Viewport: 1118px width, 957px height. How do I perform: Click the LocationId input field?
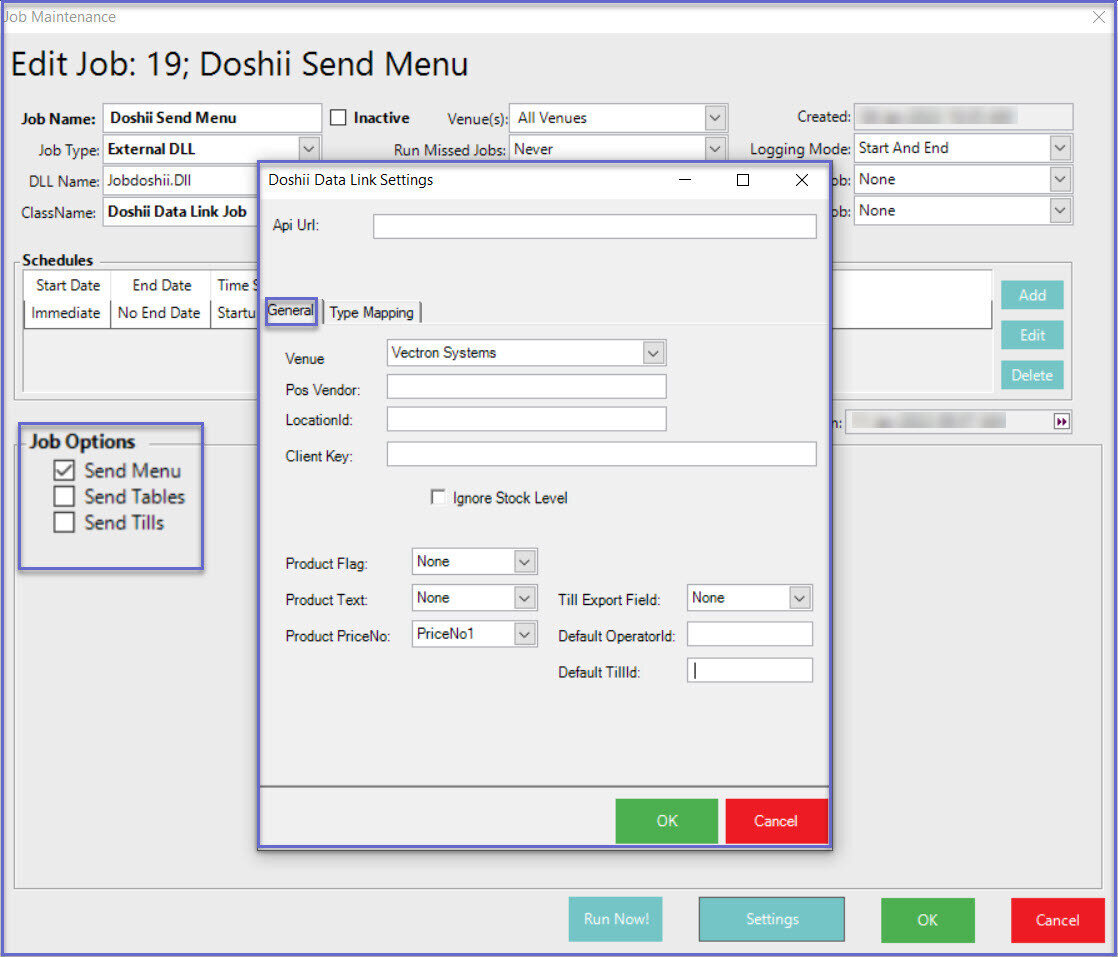pyautogui.click(x=526, y=419)
